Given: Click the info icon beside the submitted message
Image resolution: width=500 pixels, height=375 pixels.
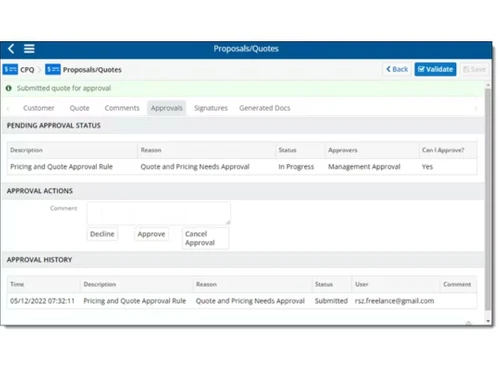Looking at the screenshot, I should 9,88.
